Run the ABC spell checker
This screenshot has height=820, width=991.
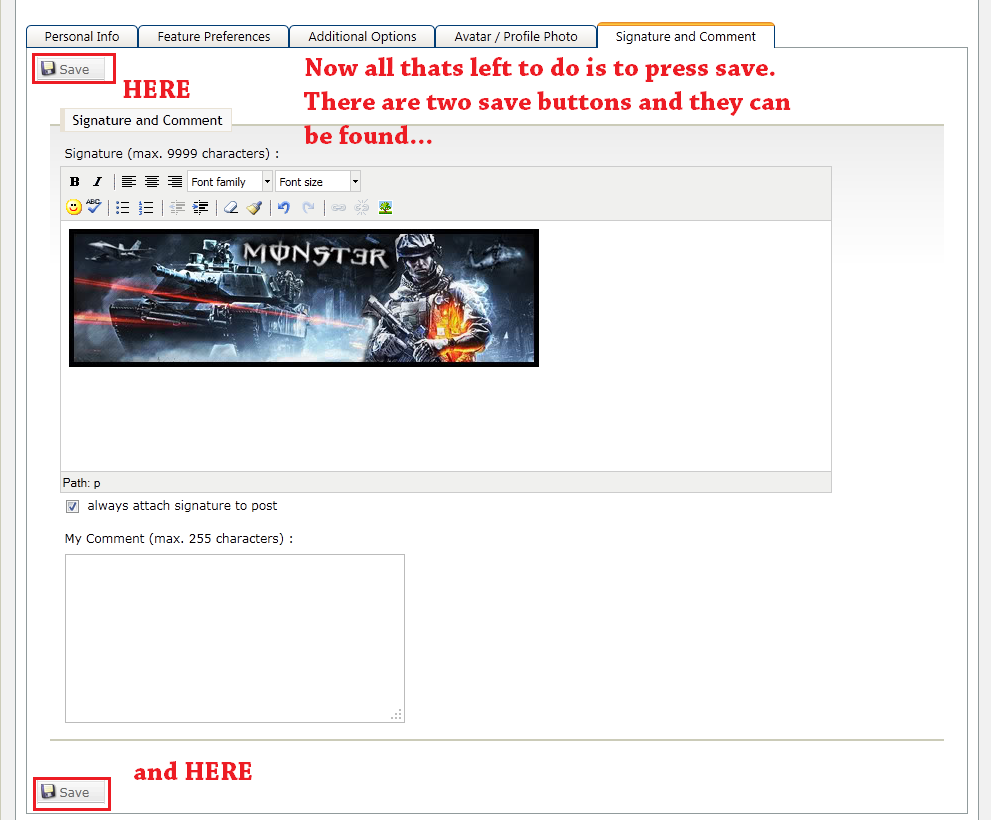tap(94, 207)
